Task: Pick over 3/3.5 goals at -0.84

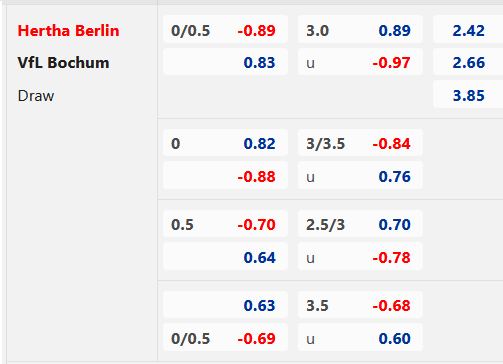Action: click(x=360, y=143)
